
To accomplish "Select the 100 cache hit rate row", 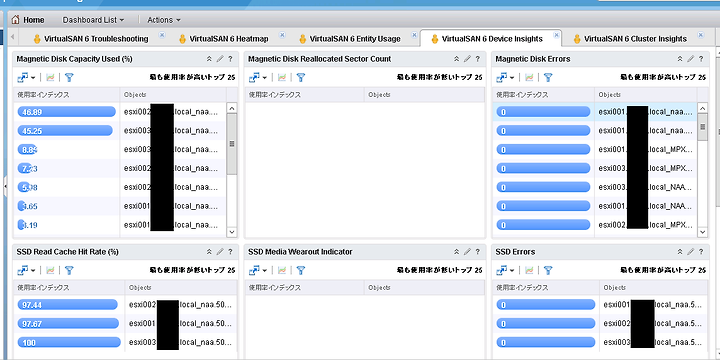I will (x=125, y=342).
